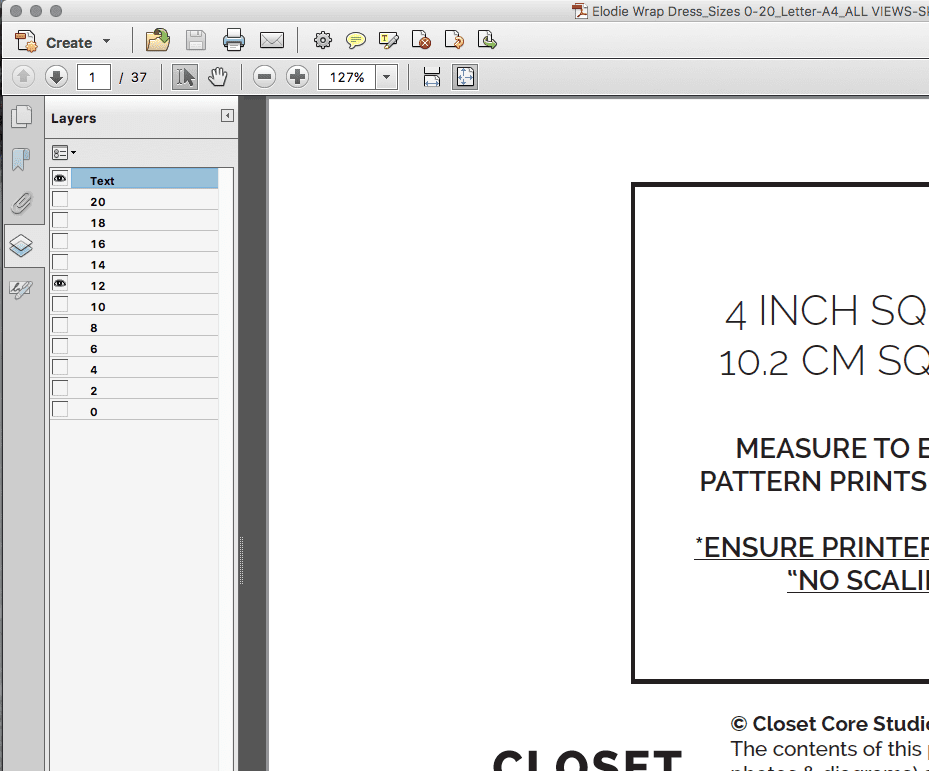The image size is (929, 771).
Task: Select the Highlight text tool icon
Action: [x=389, y=40]
